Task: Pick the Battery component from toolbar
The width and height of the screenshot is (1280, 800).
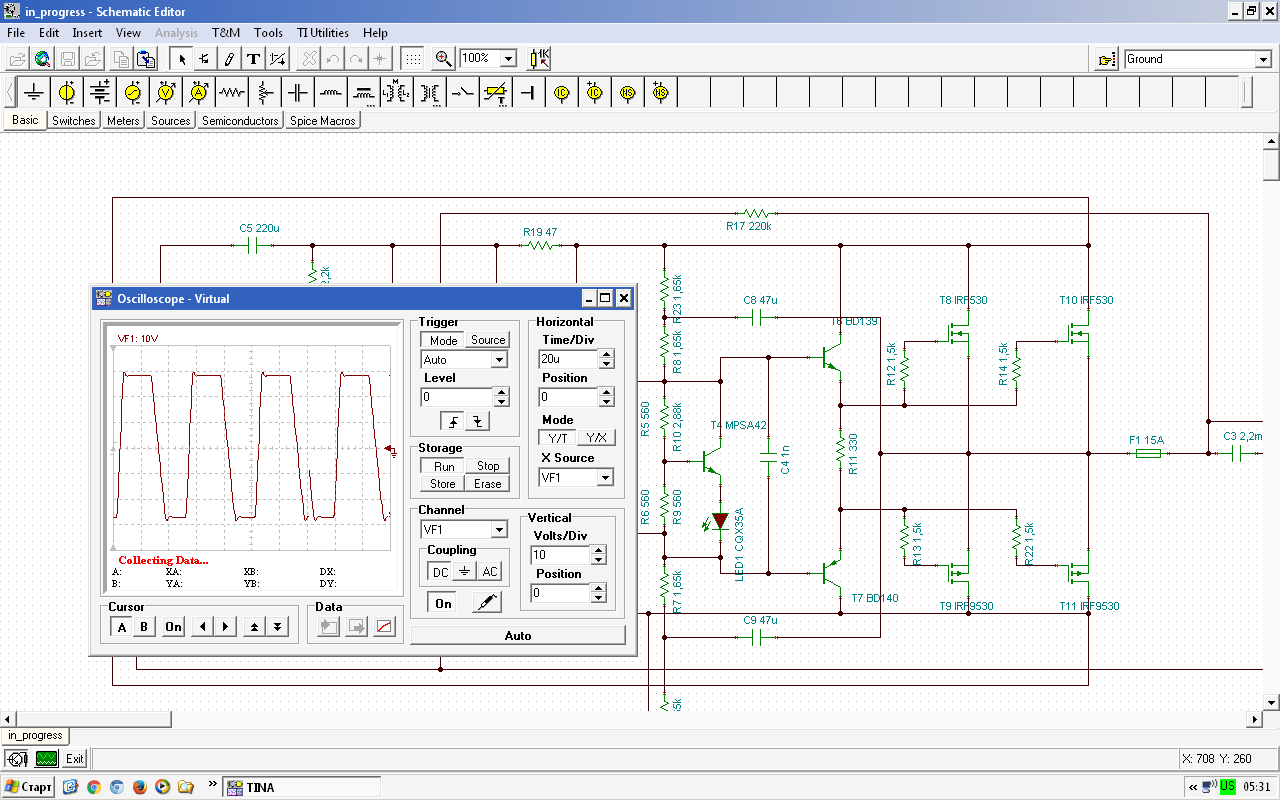Action: (100, 92)
